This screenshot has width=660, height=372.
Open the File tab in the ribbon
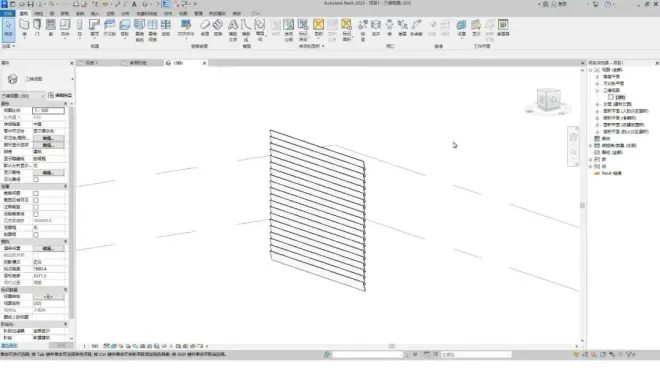click(8, 13)
